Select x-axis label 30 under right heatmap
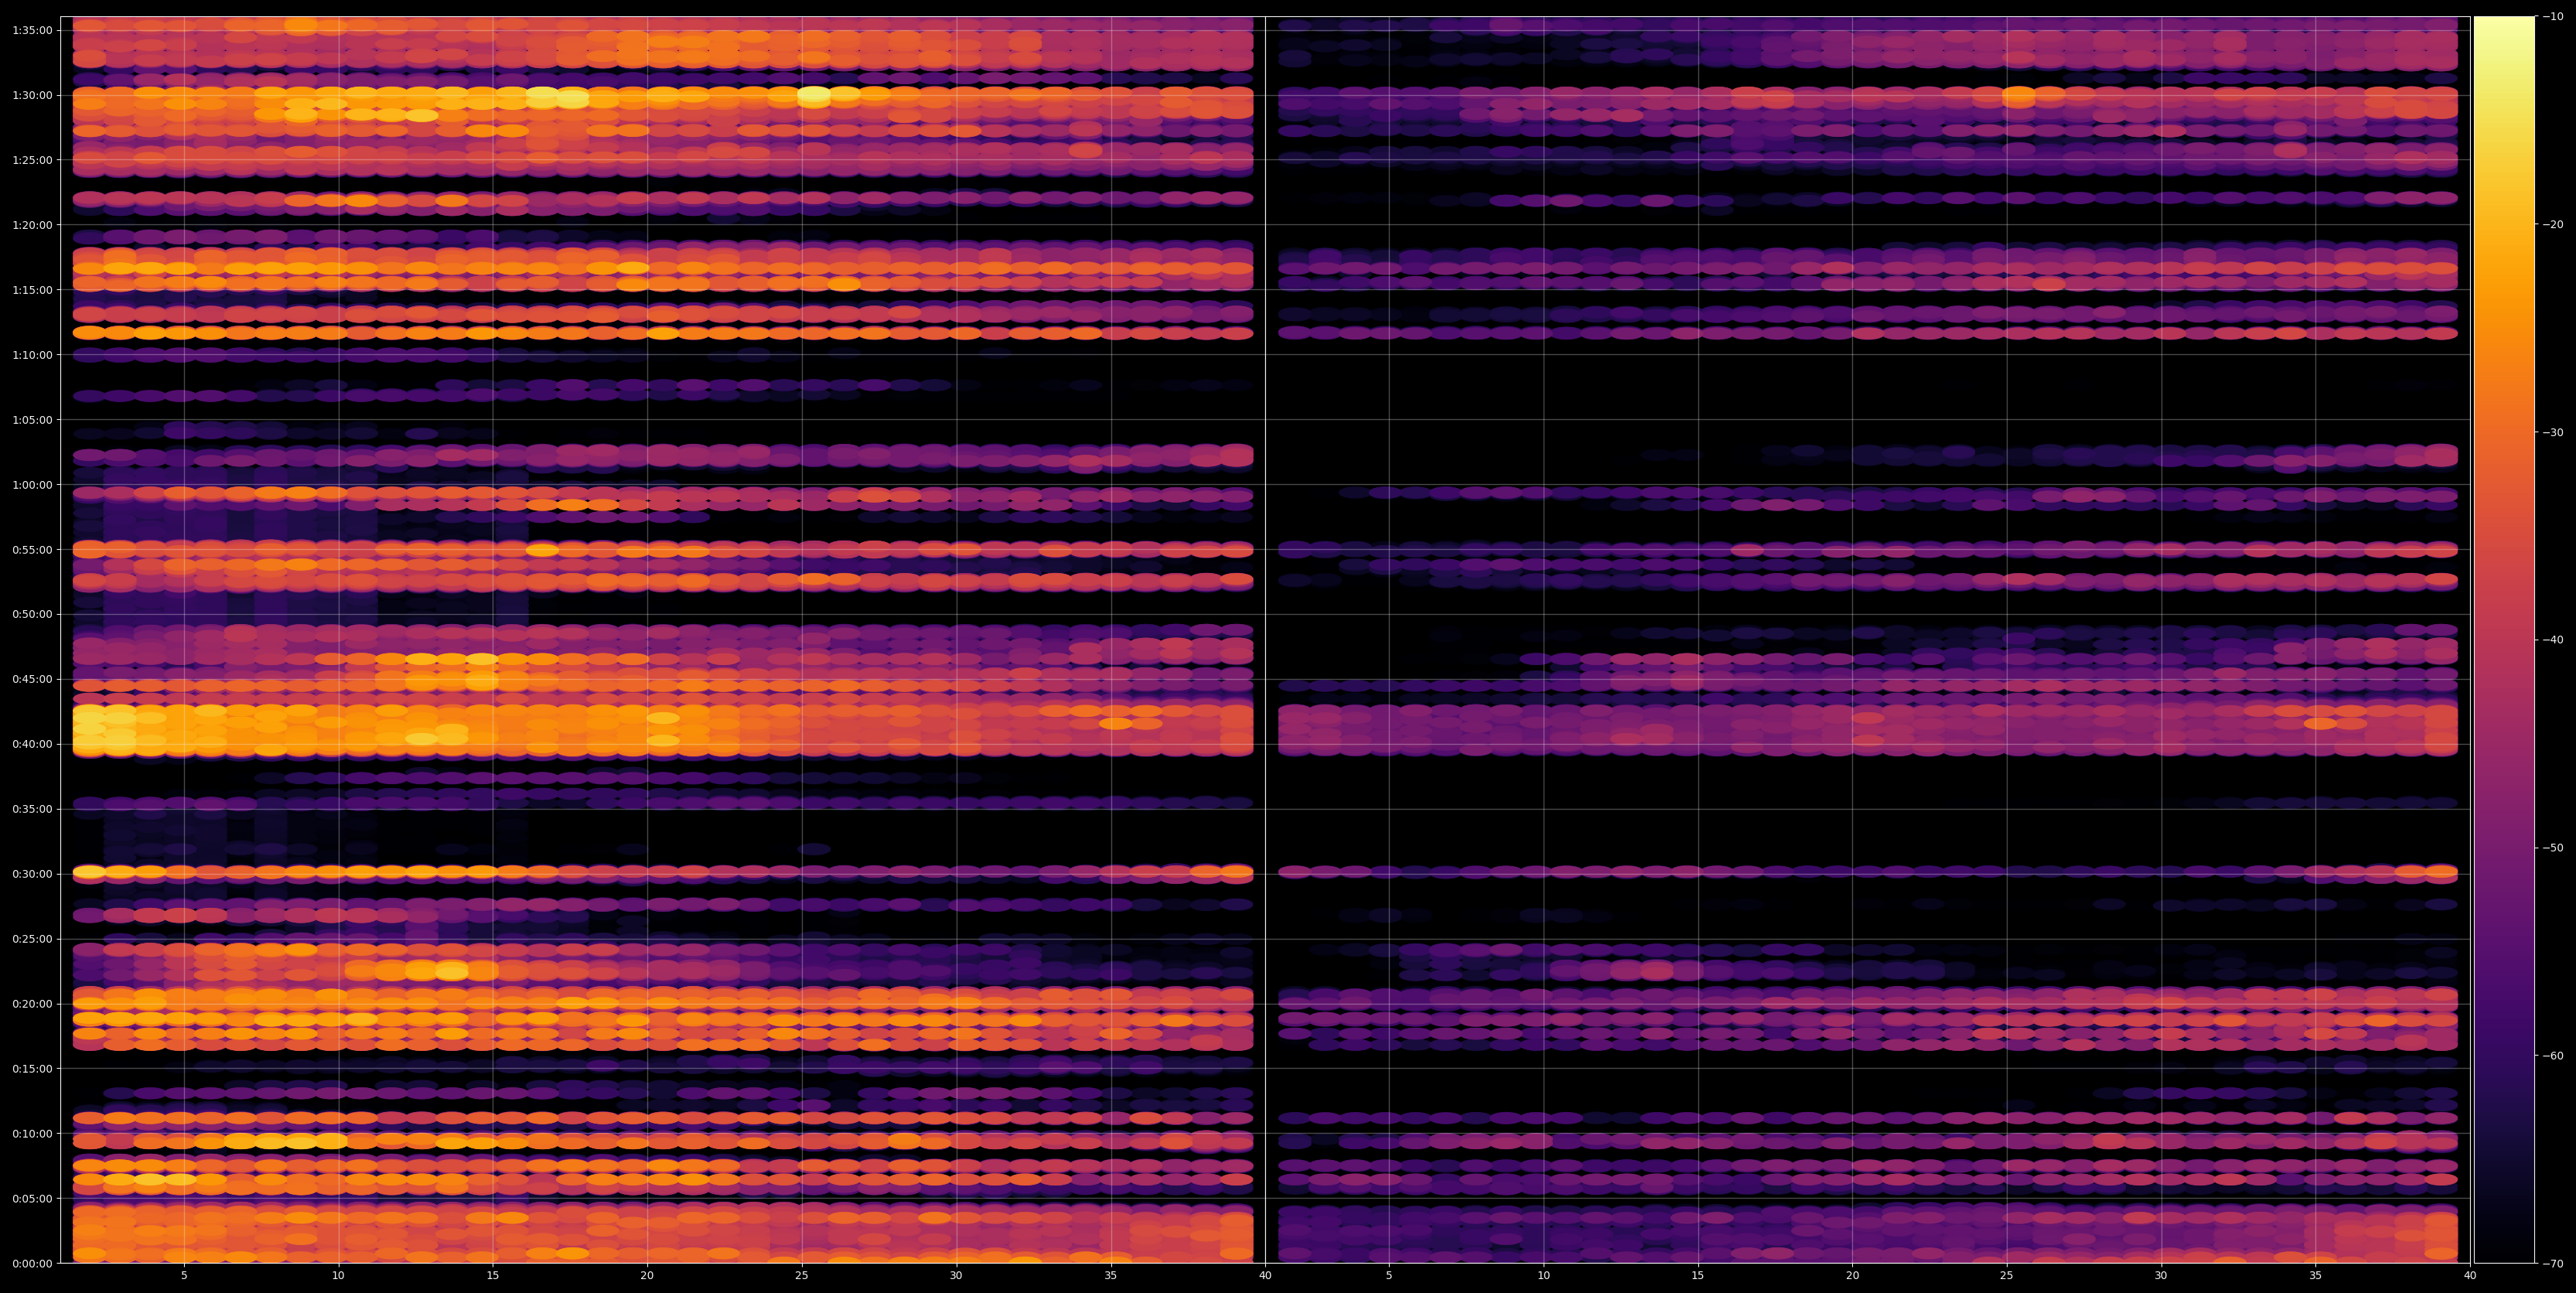The height and width of the screenshot is (1293, 2576). point(2161,1276)
